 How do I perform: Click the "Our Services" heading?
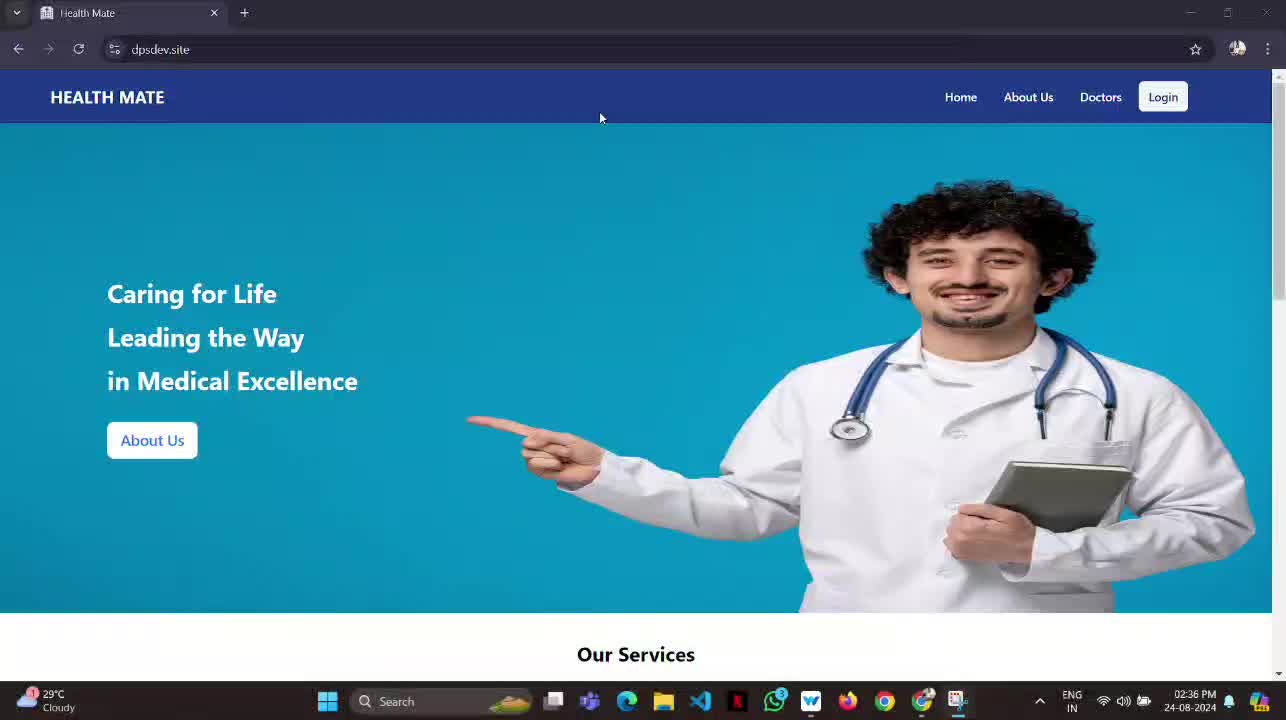point(636,655)
